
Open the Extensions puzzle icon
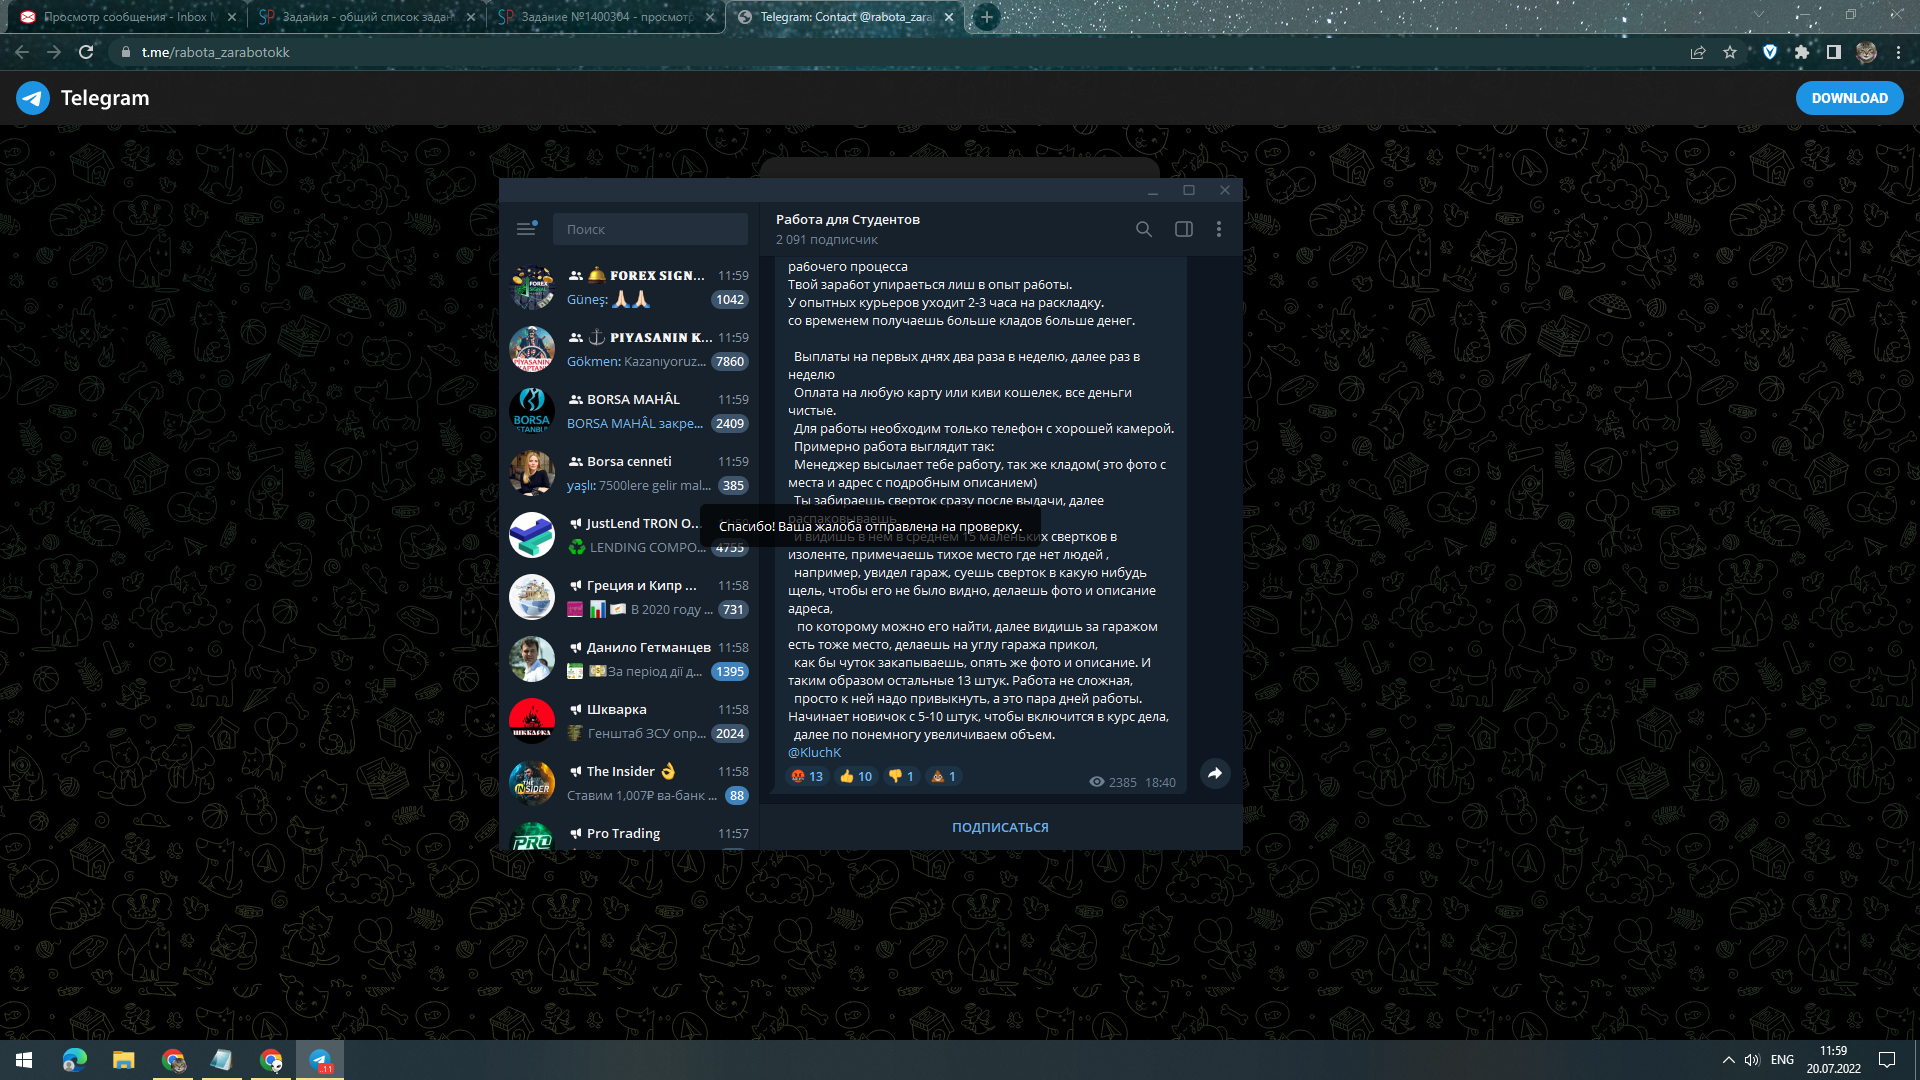1802,52
